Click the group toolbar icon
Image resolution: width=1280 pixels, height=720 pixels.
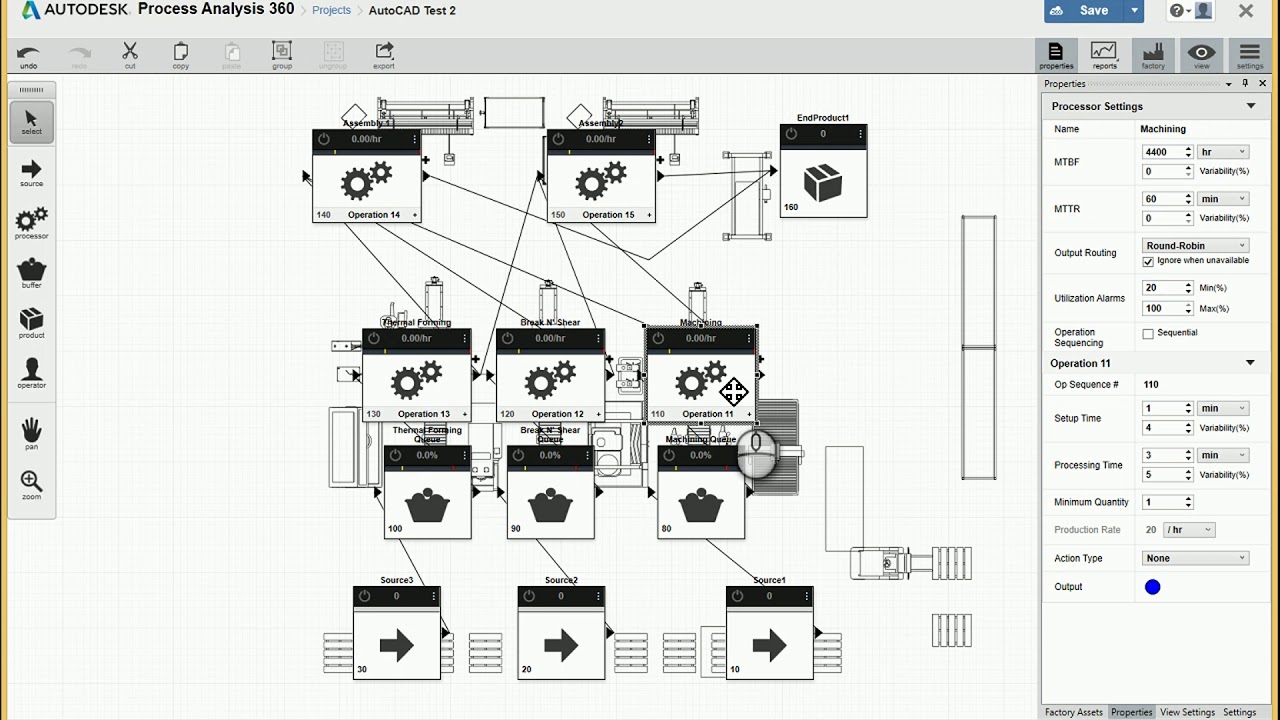click(x=282, y=55)
